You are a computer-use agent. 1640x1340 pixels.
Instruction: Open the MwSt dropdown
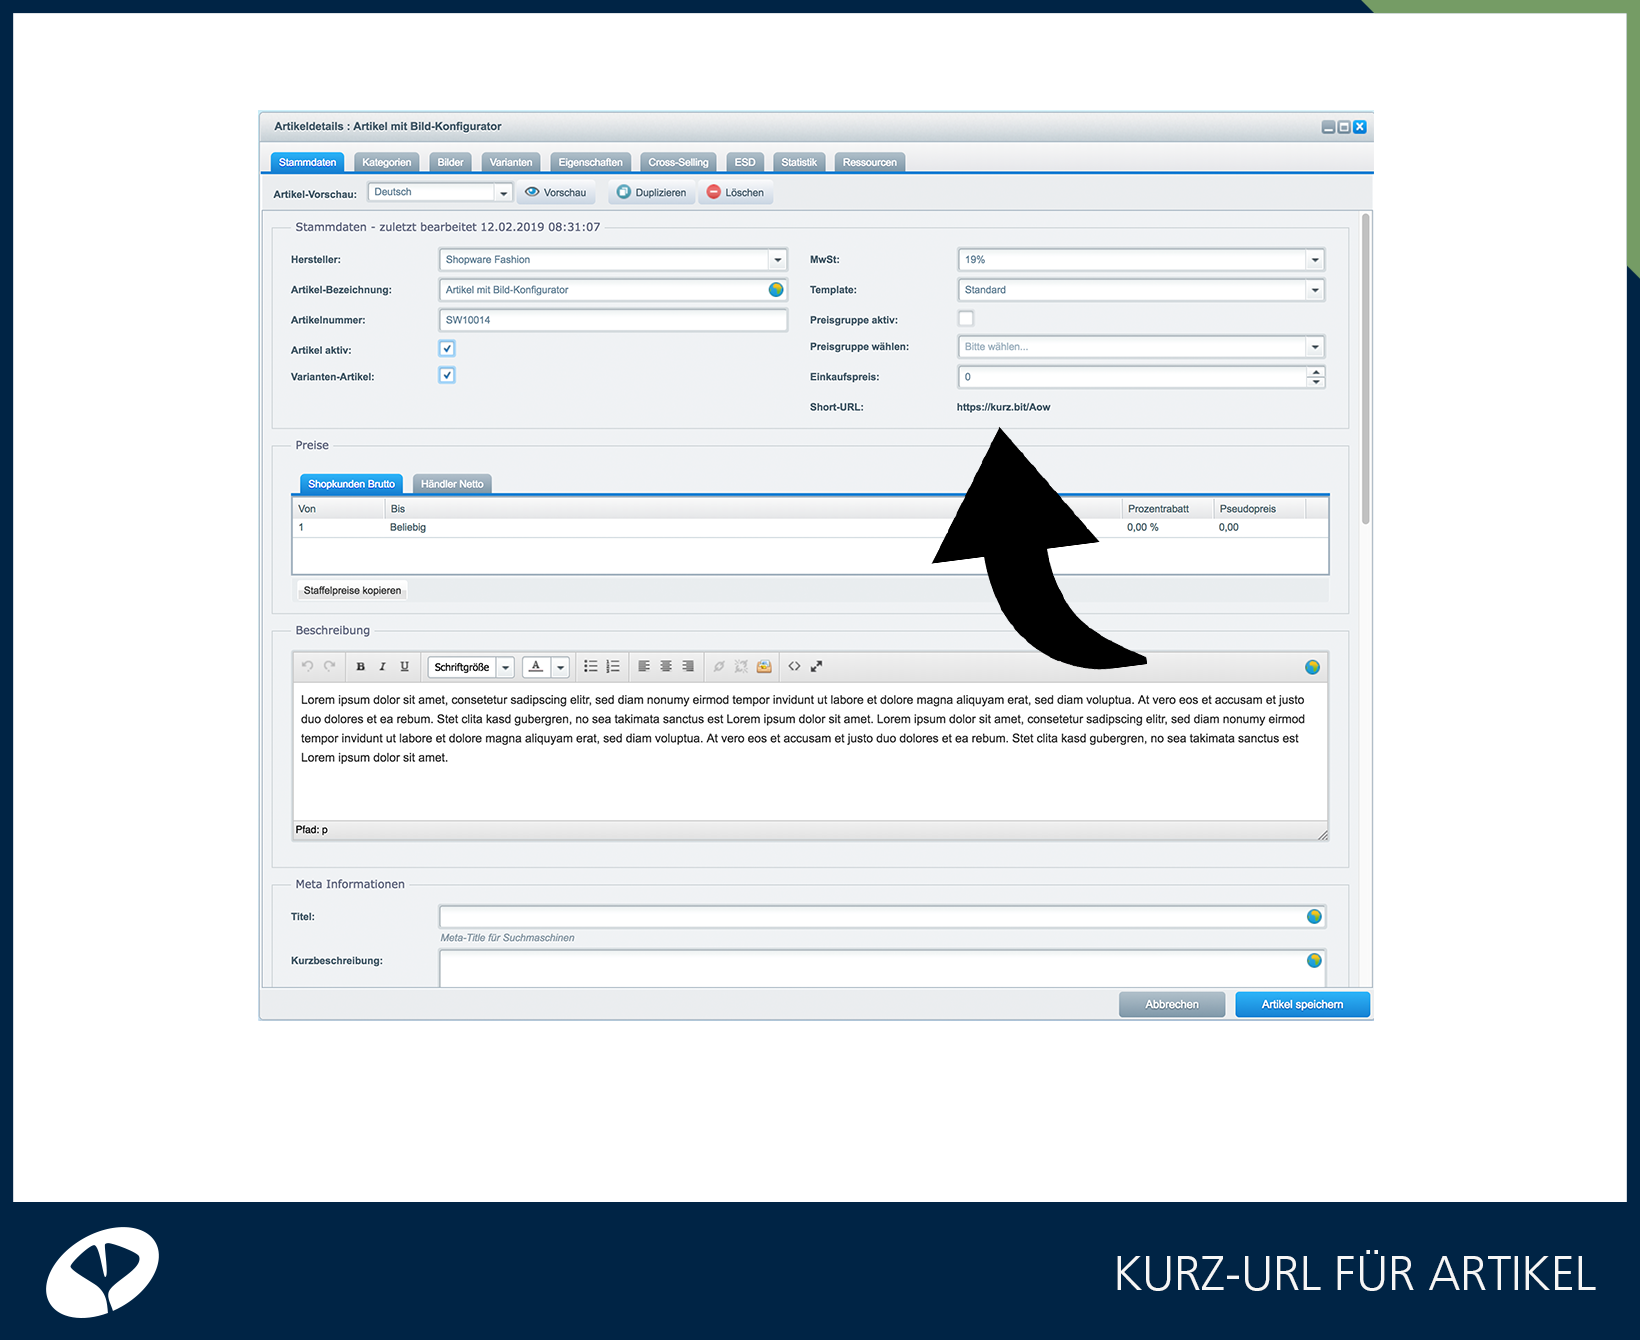click(1315, 260)
